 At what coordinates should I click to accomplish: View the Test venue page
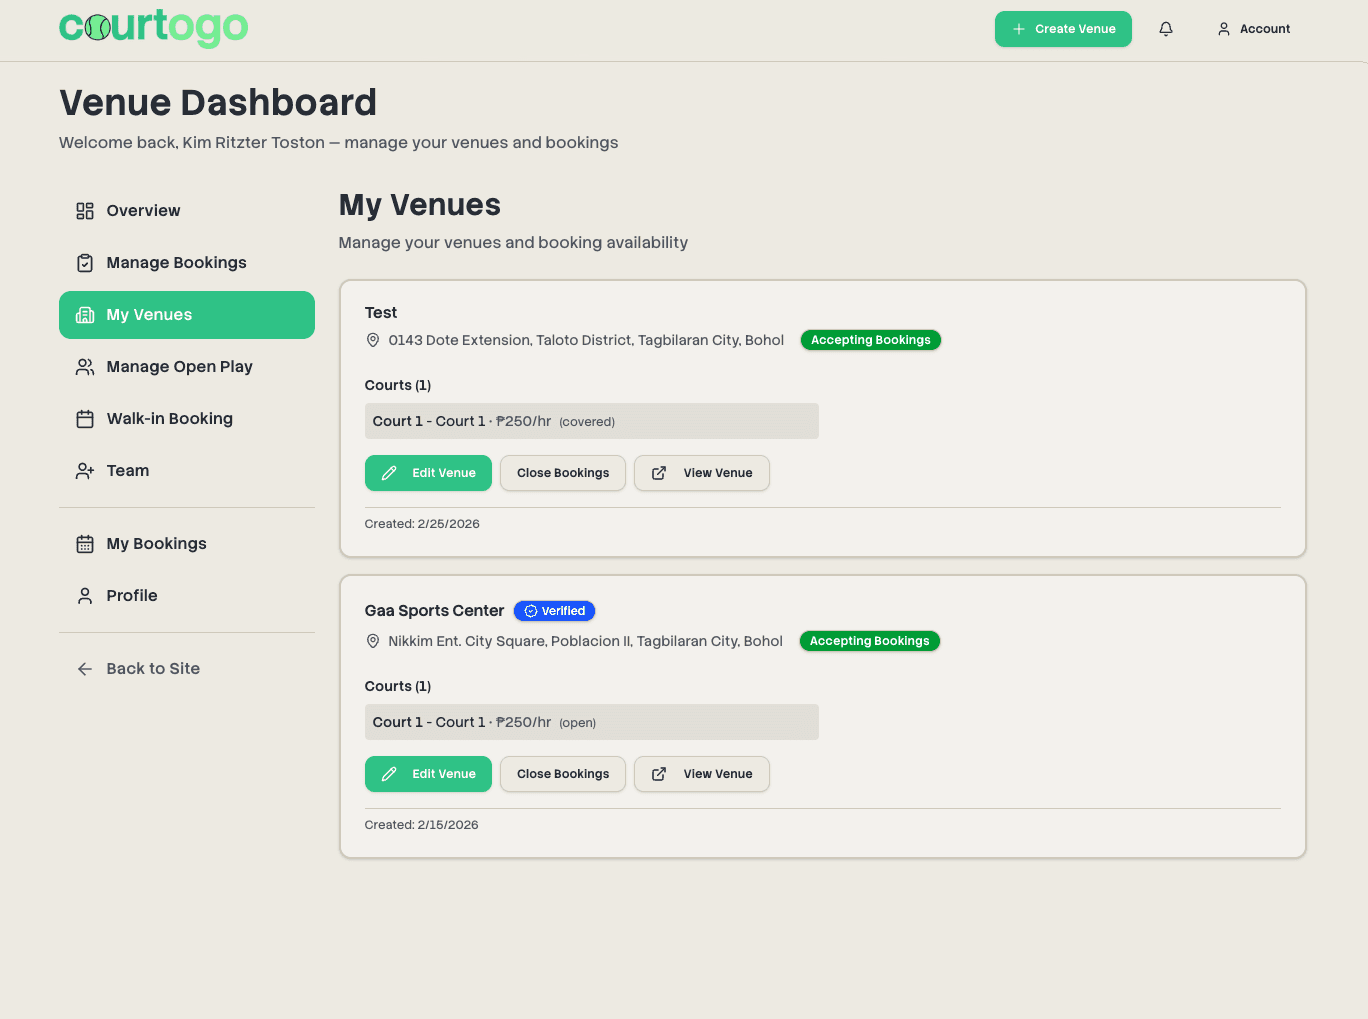click(x=701, y=473)
